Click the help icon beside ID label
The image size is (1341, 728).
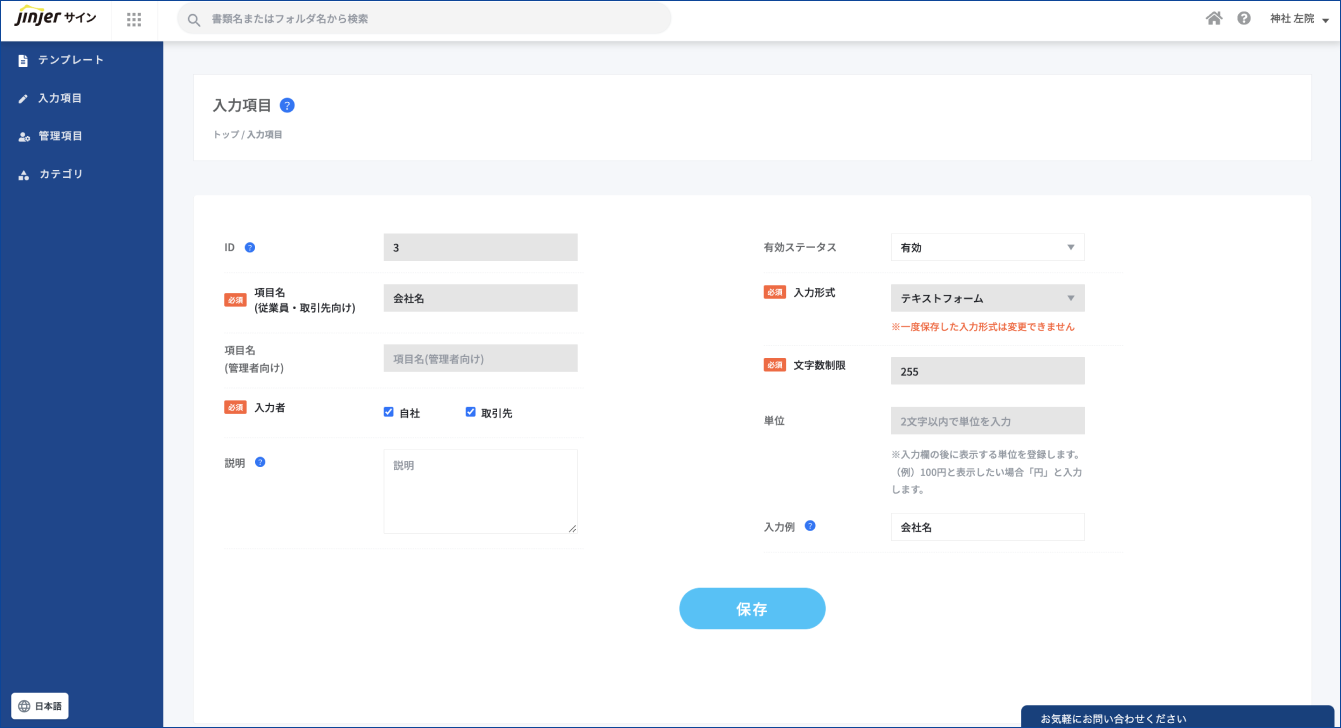(250, 247)
